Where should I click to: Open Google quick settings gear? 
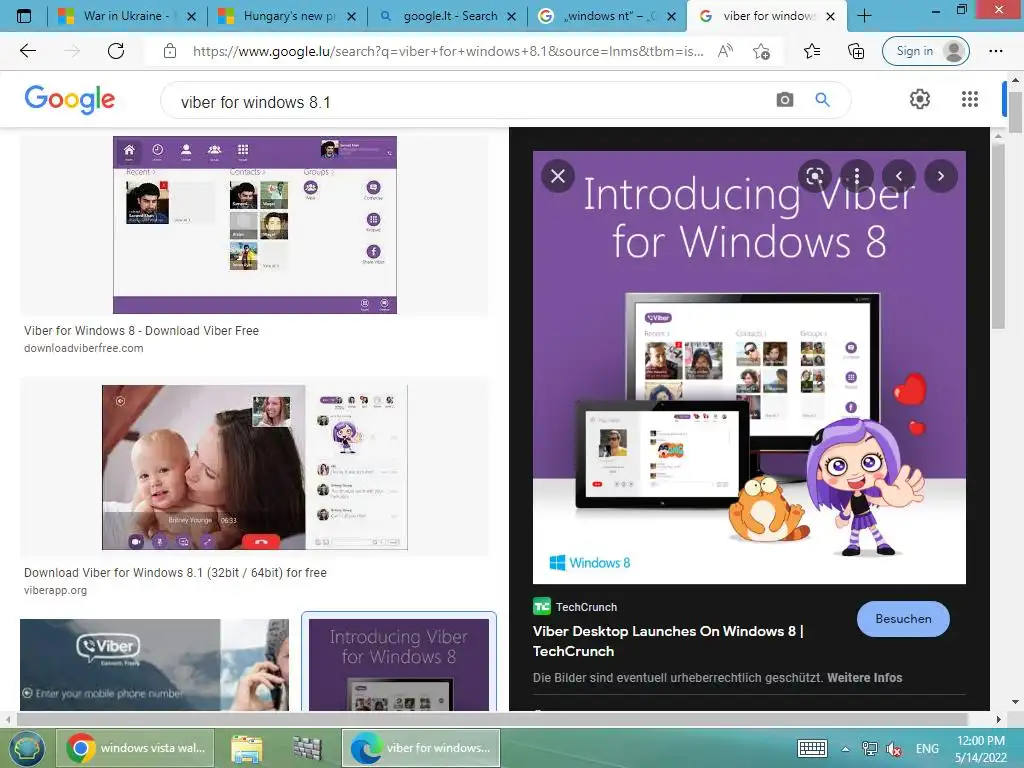tap(920, 99)
